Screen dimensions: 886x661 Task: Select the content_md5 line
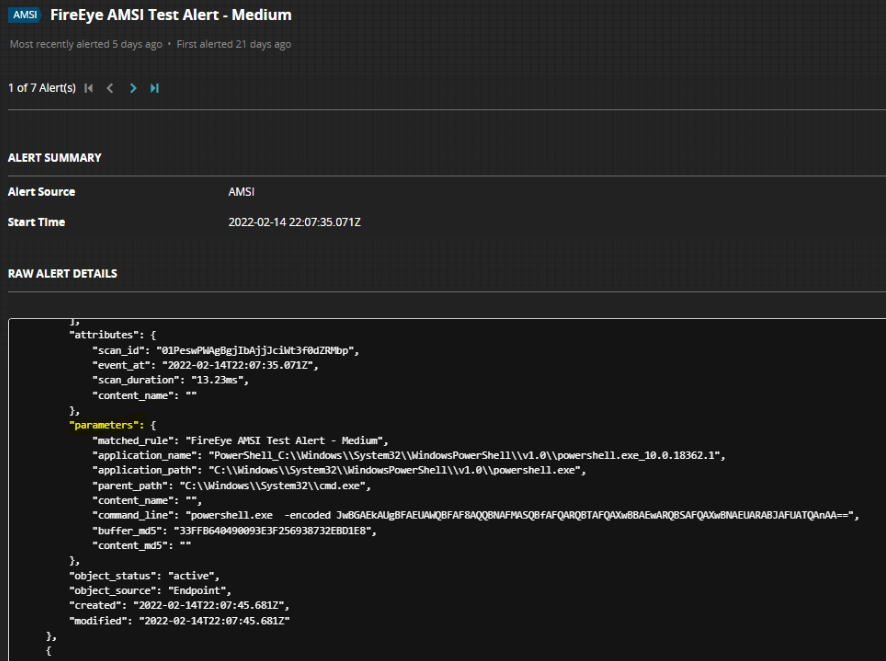pyautogui.click(x=142, y=546)
